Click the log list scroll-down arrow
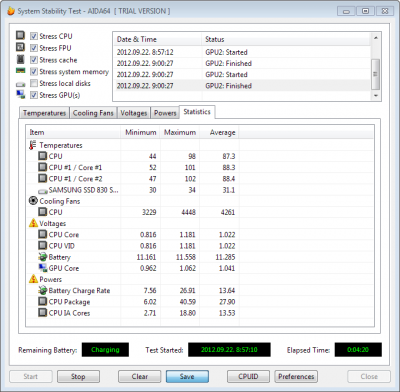This screenshot has width=400, height=392. (376, 96)
